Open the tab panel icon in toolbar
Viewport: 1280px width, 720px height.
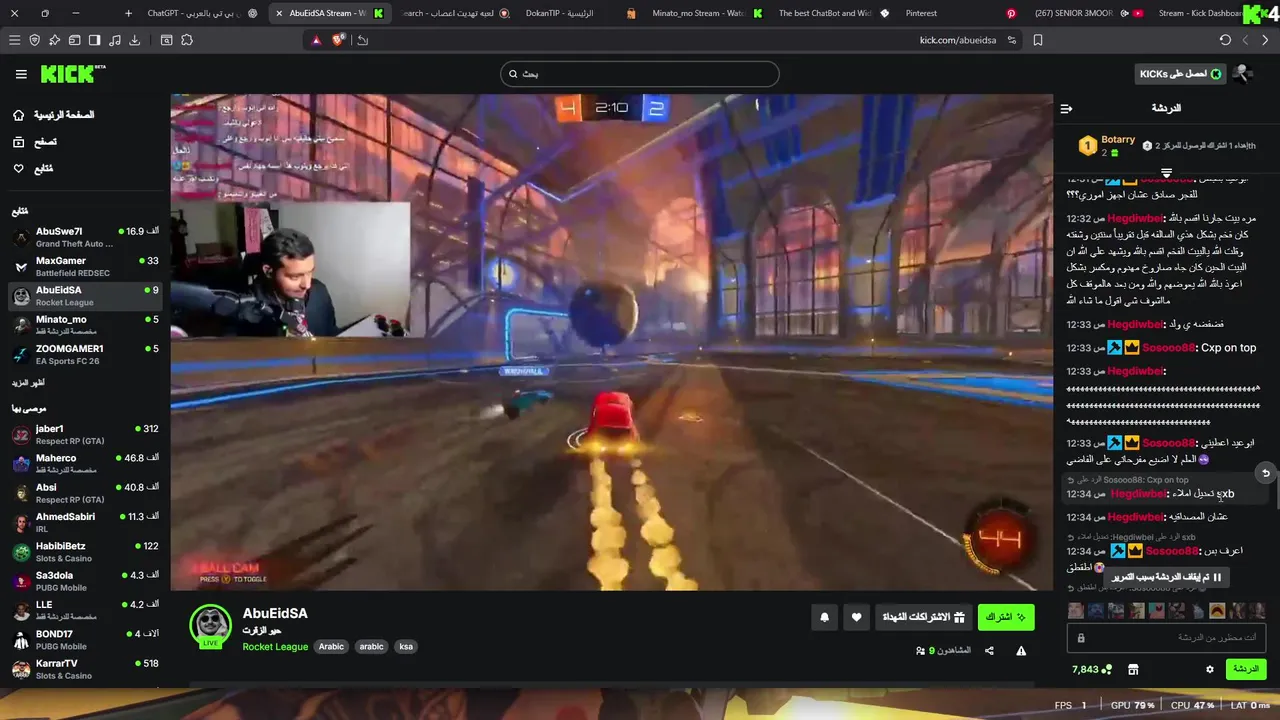[74, 40]
